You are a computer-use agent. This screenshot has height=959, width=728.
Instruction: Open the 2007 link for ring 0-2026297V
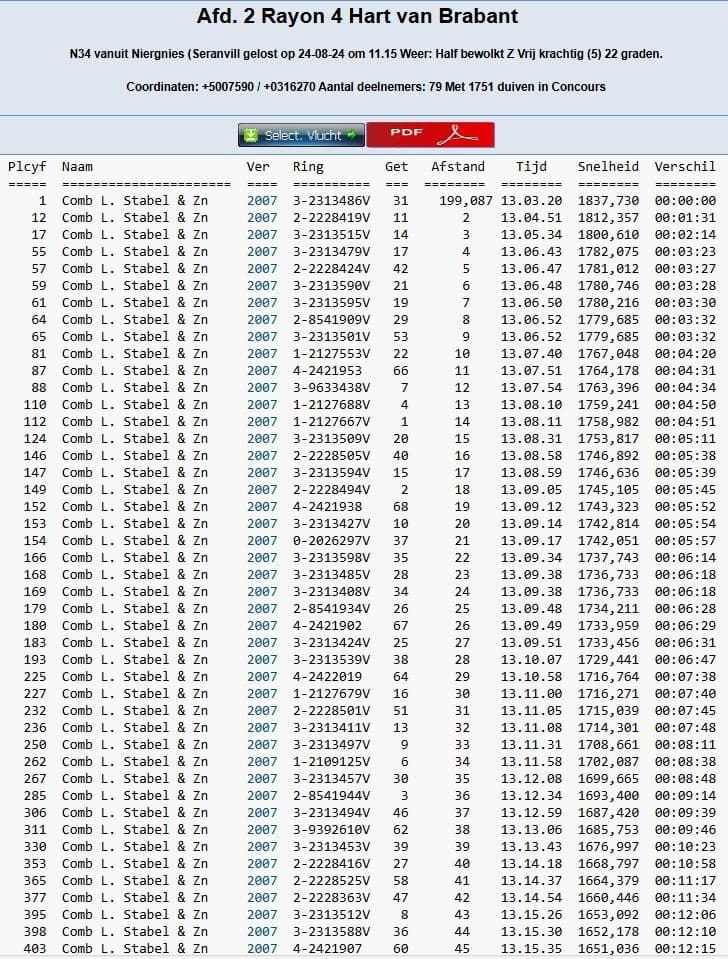pos(262,541)
